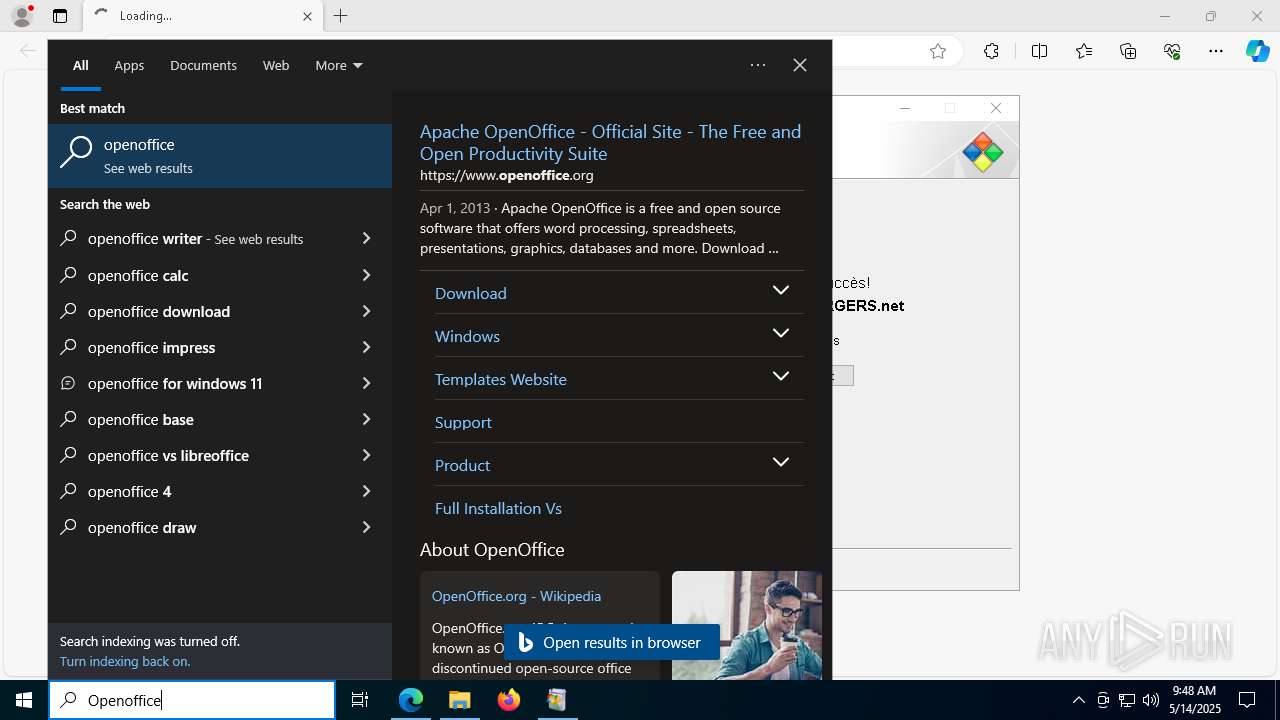Select the openoffice best match result

coord(220,156)
